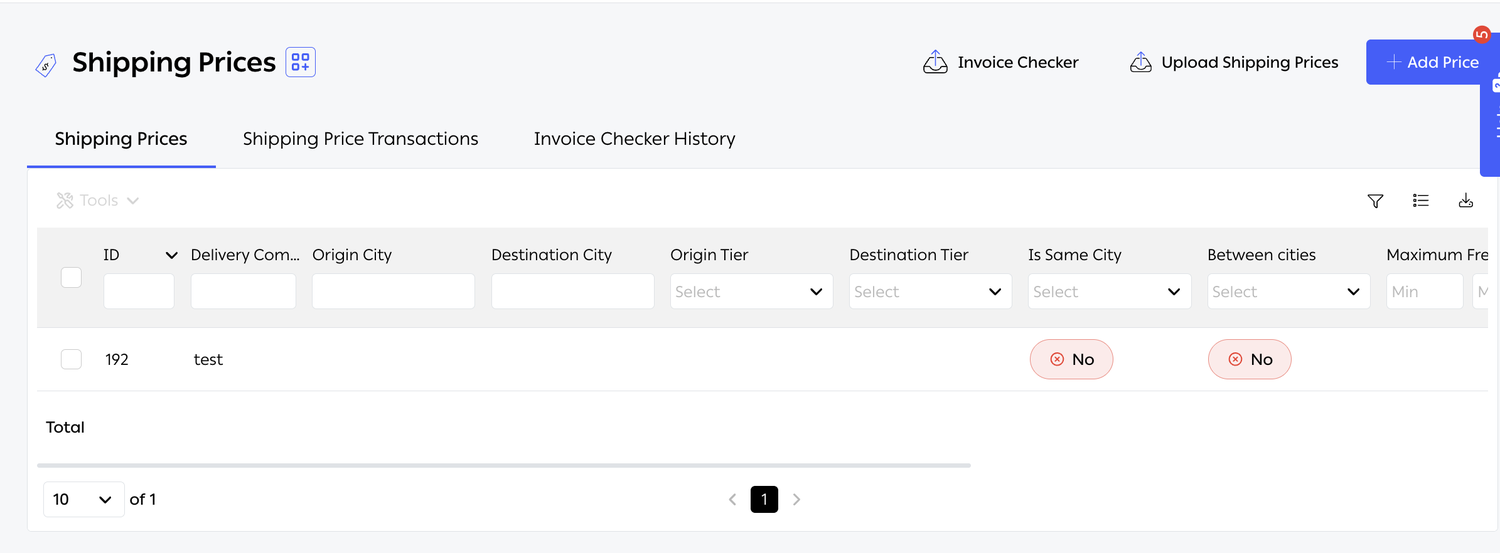Click the Total row label
The width and height of the screenshot is (1500, 553).
coord(65,427)
